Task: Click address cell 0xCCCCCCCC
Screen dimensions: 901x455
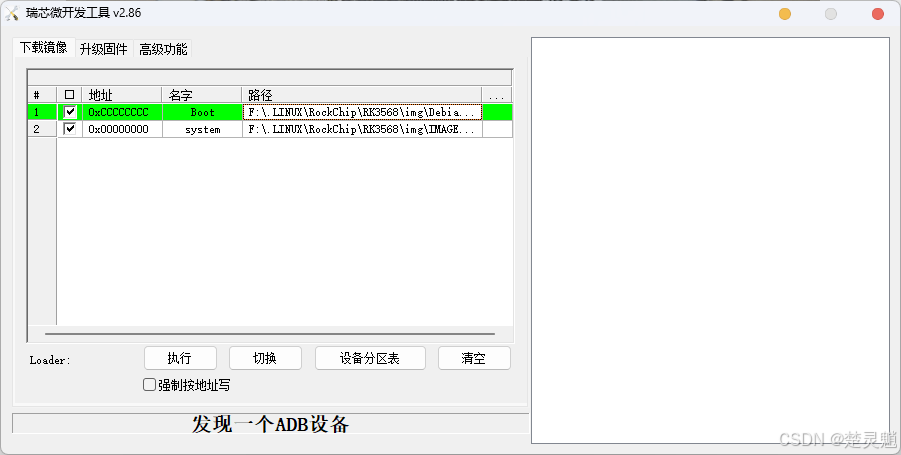Action: coord(122,112)
